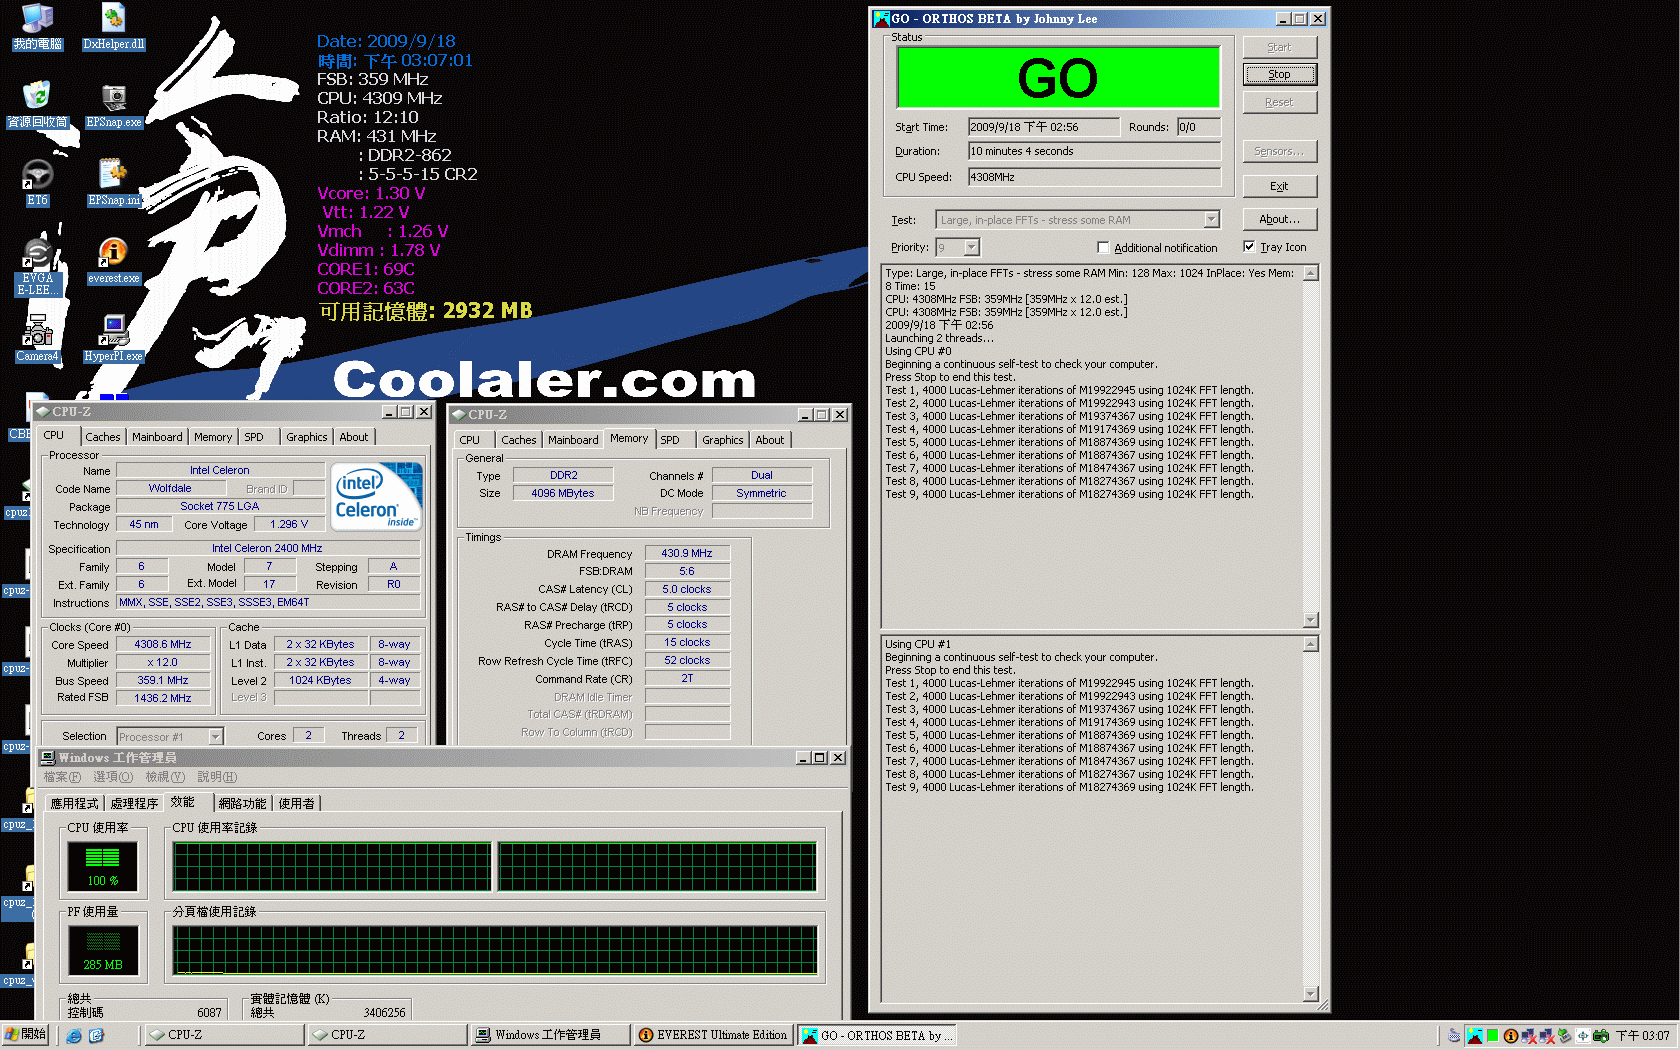
Task: Click up arrow on lower ORTHOS log scrollbar
Action: pyautogui.click(x=1311, y=644)
